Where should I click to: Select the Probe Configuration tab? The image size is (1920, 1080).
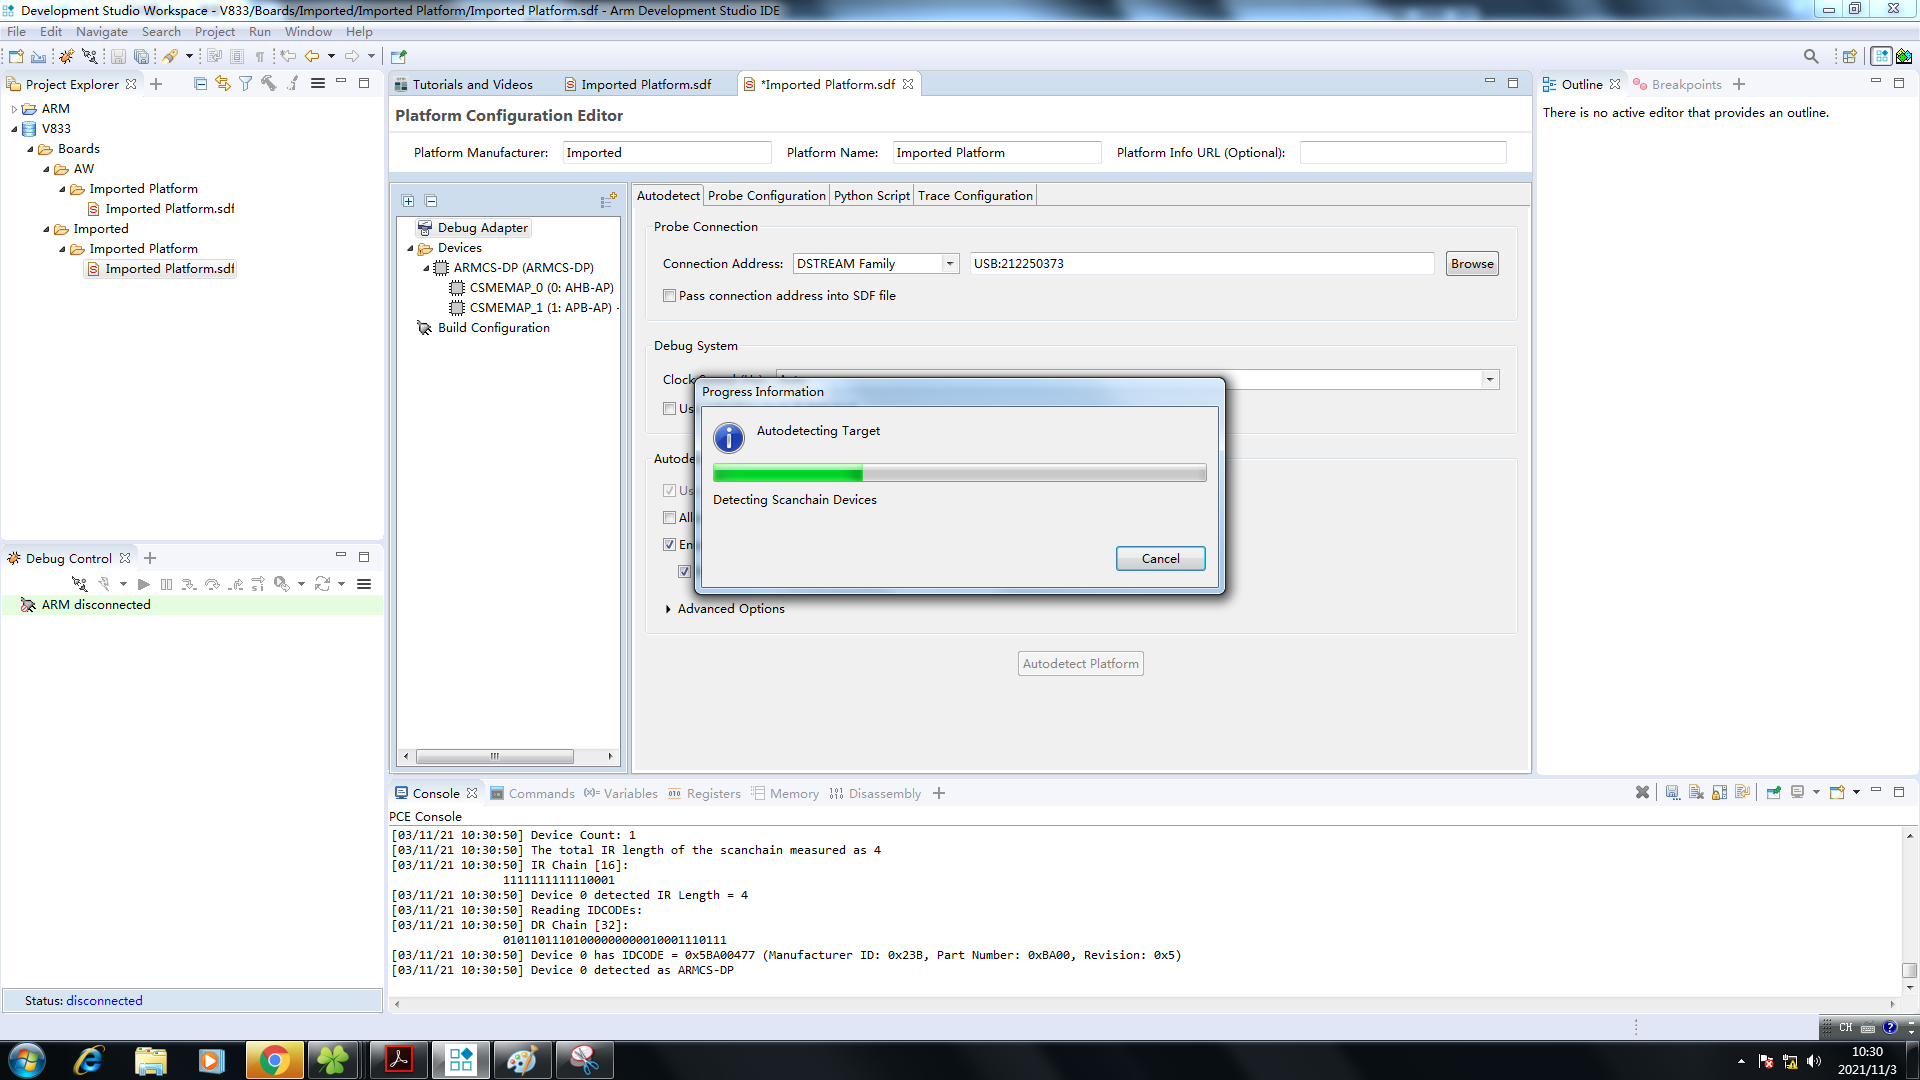pyautogui.click(x=766, y=195)
